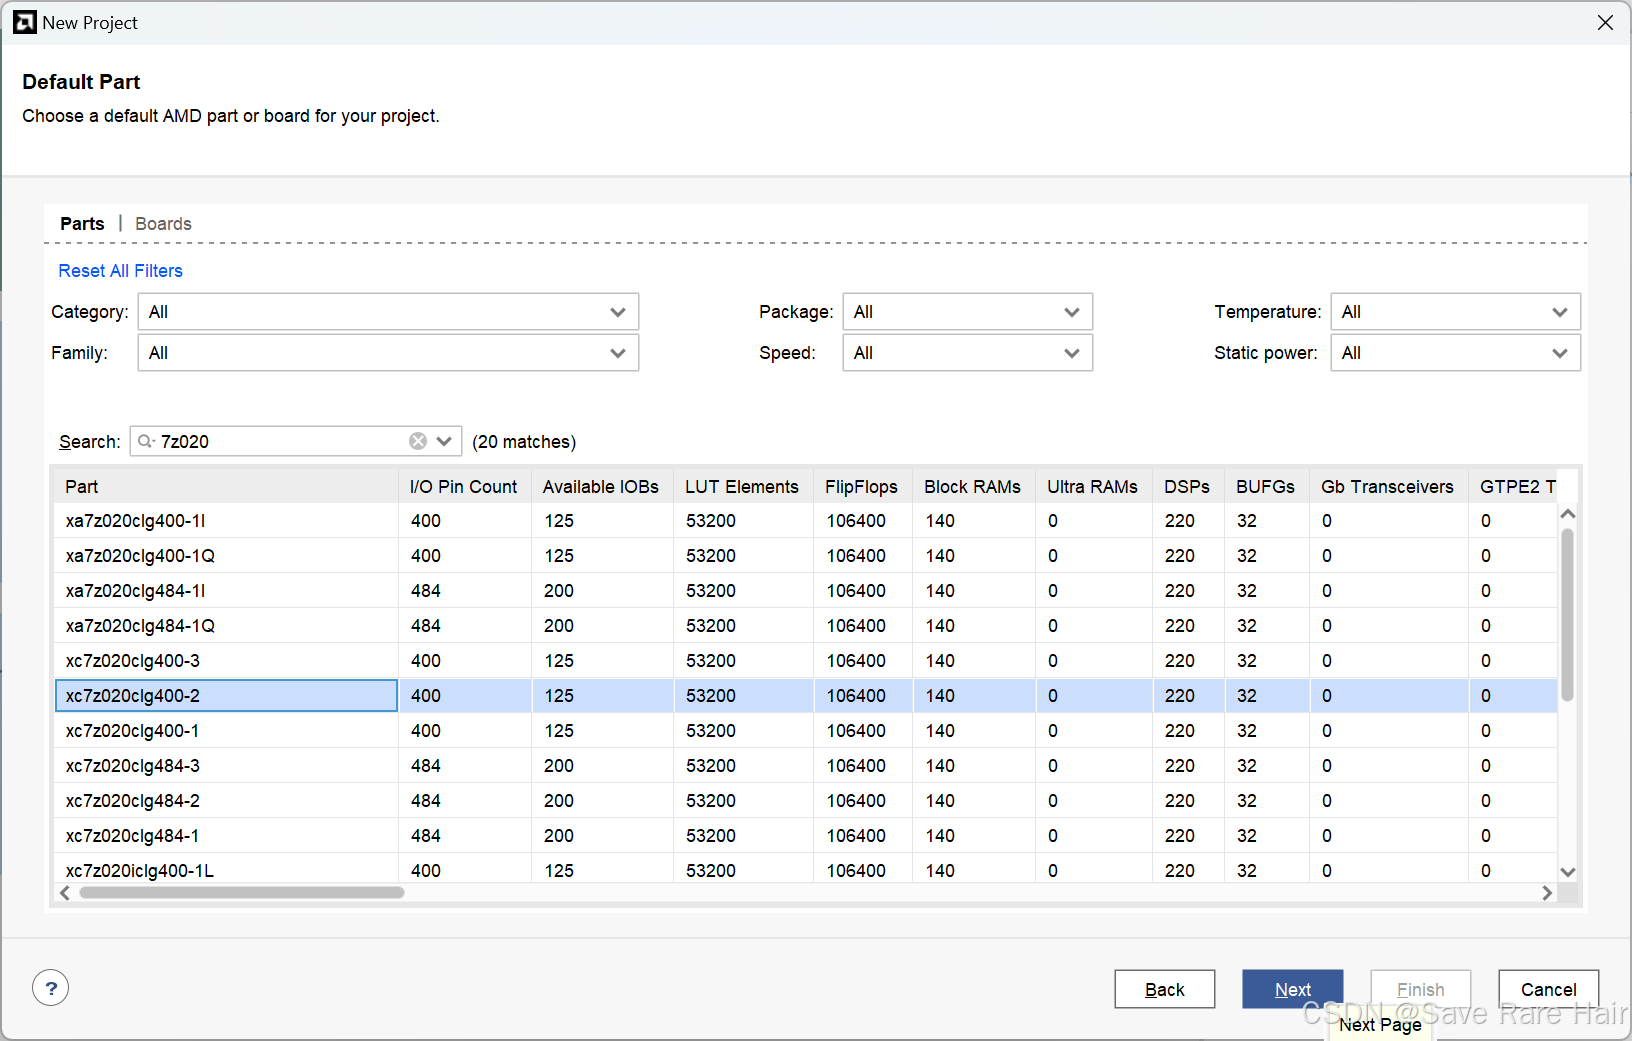Sort by the I/O Pin Count column header
Screen dimensions: 1632x1041
click(x=464, y=487)
